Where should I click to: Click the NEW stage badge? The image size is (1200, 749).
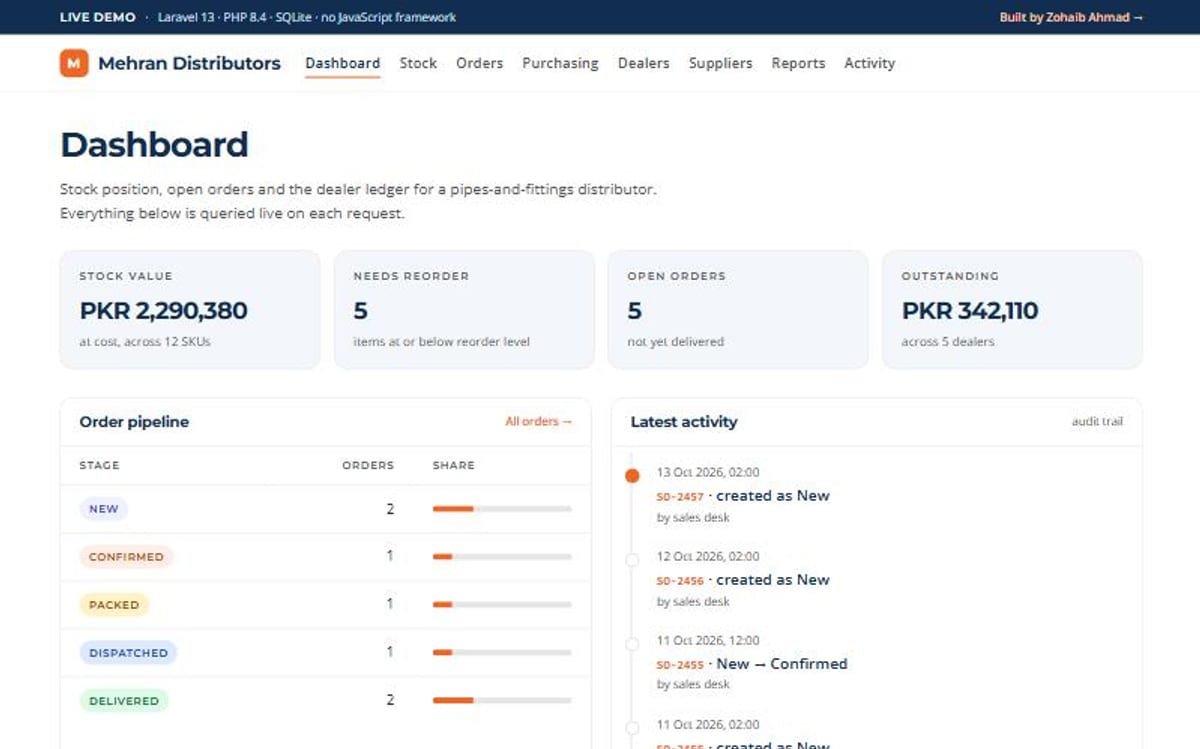pyautogui.click(x=104, y=509)
